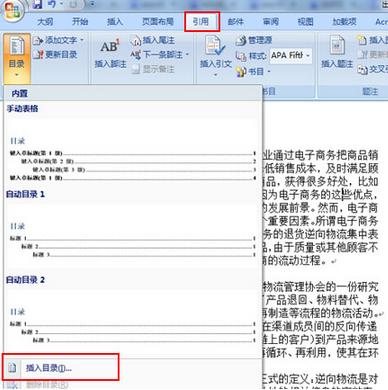
Task: Switch to the 开始 tab
Action: [x=80, y=22]
